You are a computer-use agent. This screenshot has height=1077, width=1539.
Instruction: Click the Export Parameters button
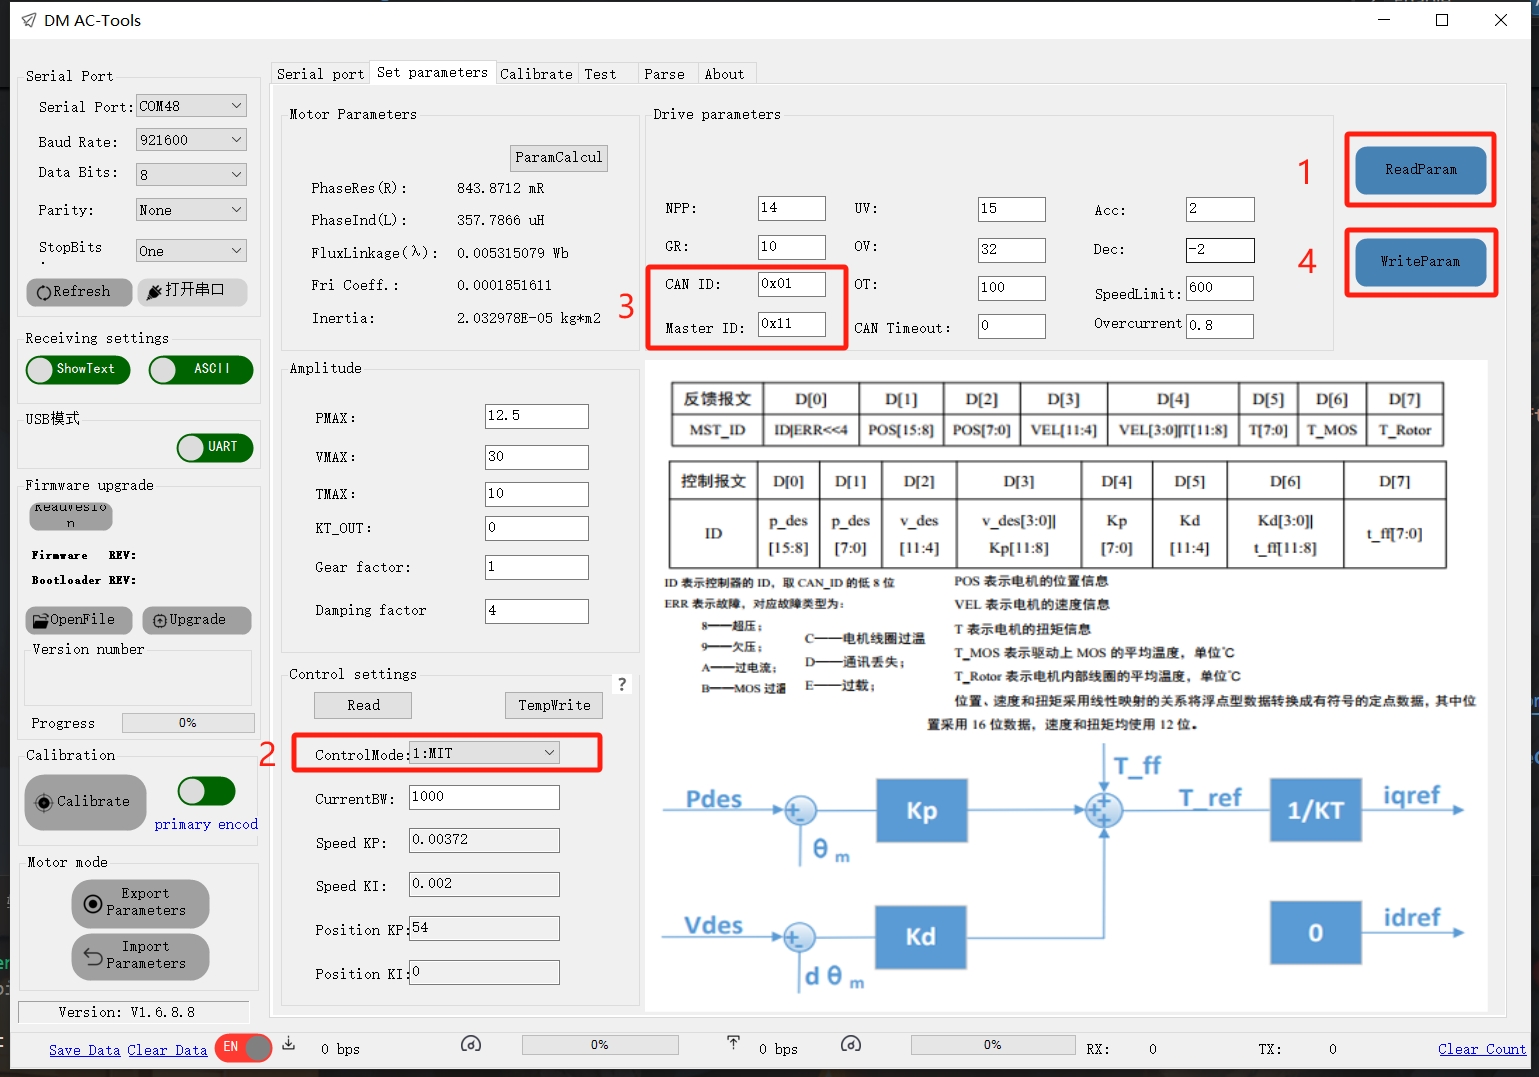tap(140, 903)
